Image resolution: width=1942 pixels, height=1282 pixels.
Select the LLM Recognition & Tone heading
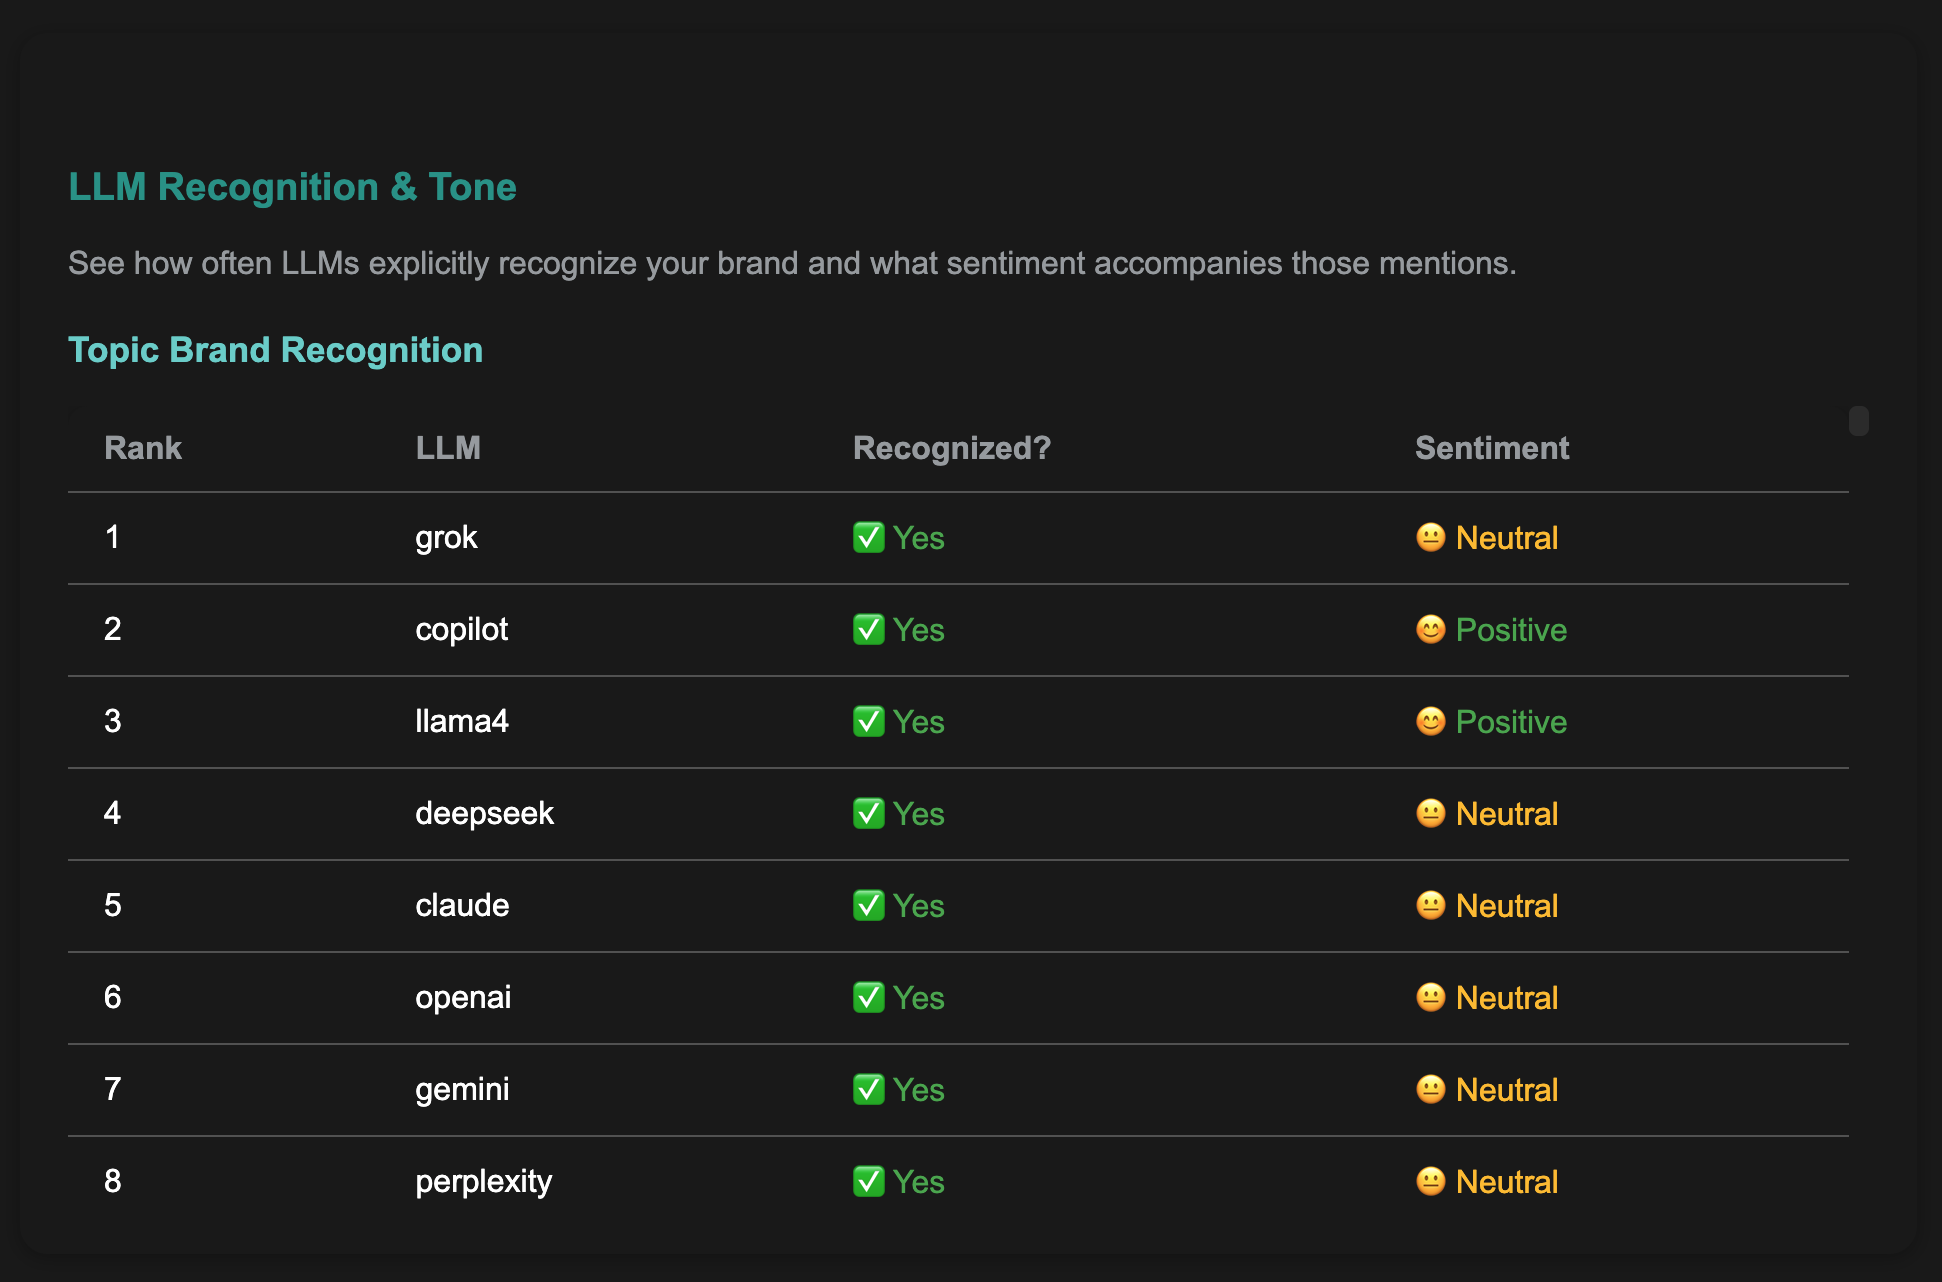point(292,186)
